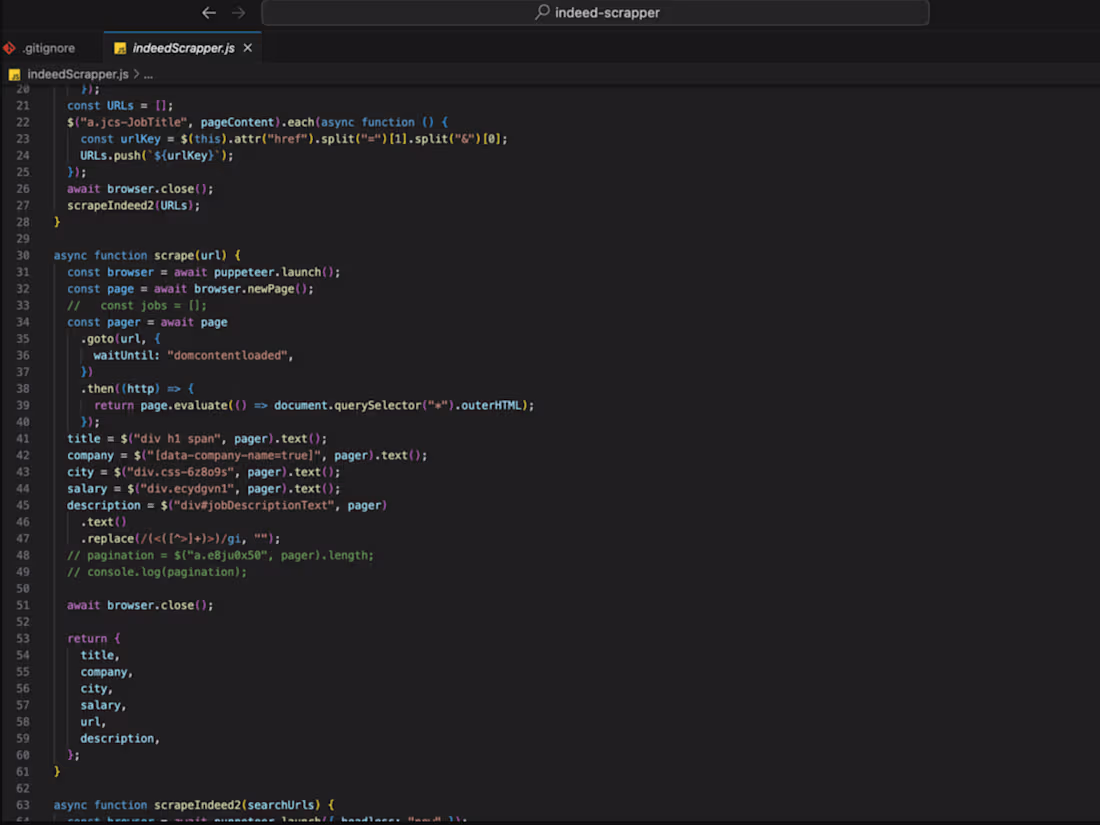This screenshot has width=1100, height=825.
Task: Open indeedScrapper.js breadcrumb file dropdown
Action: coord(77,74)
